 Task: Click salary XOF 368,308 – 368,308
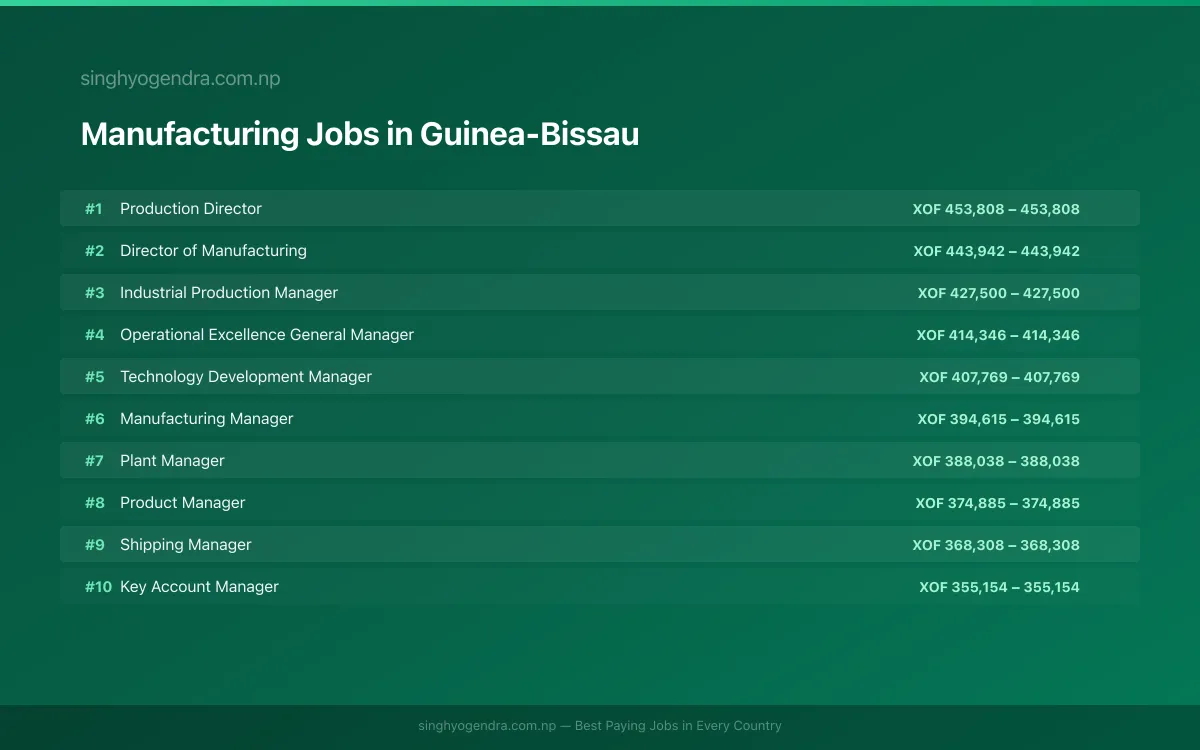pyautogui.click(x=996, y=545)
